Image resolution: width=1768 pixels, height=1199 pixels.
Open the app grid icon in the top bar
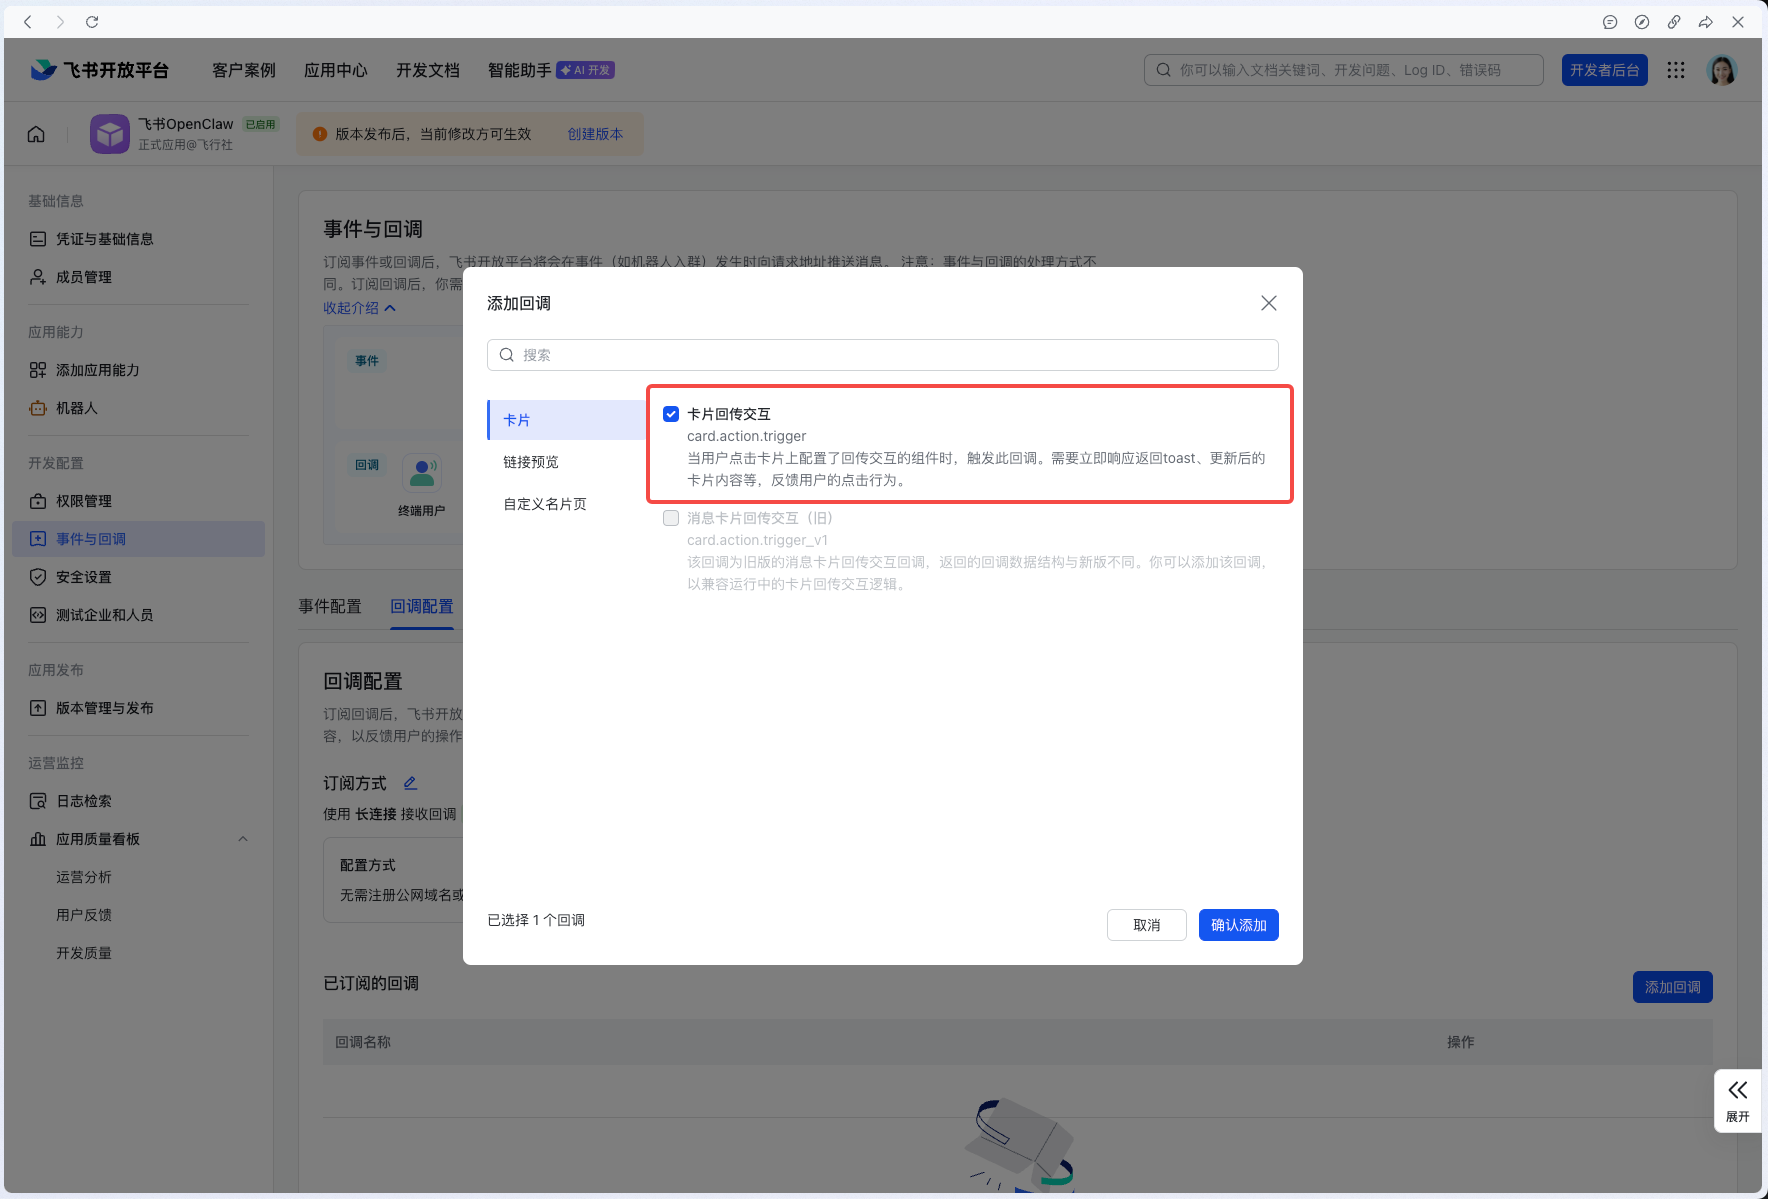pyautogui.click(x=1677, y=69)
